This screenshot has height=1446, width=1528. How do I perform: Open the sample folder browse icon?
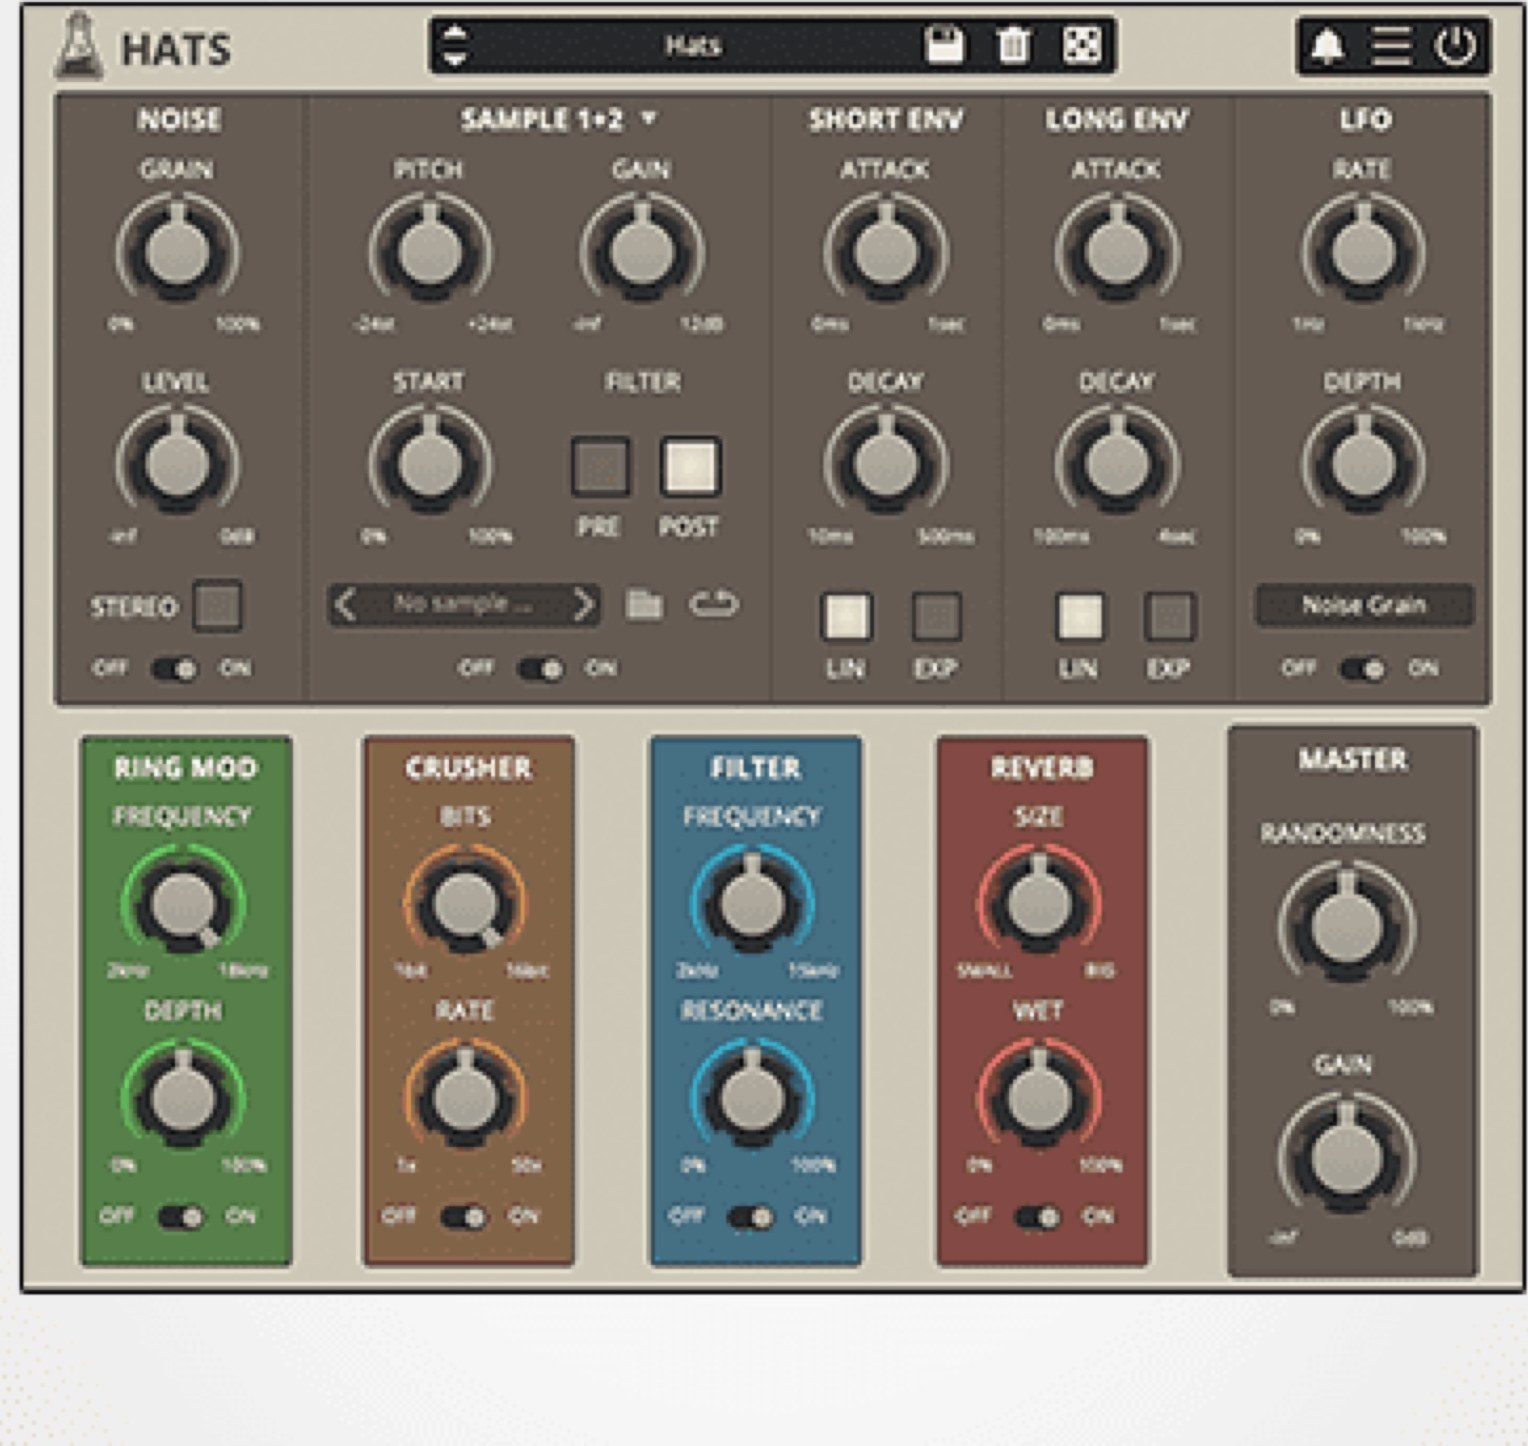coord(644,604)
